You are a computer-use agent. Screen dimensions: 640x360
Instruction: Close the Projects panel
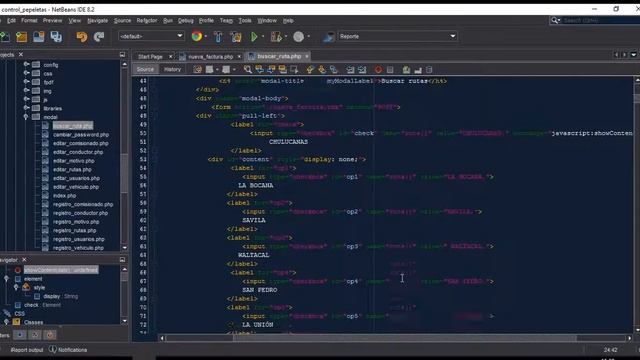pyautogui.click(x=21, y=54)
